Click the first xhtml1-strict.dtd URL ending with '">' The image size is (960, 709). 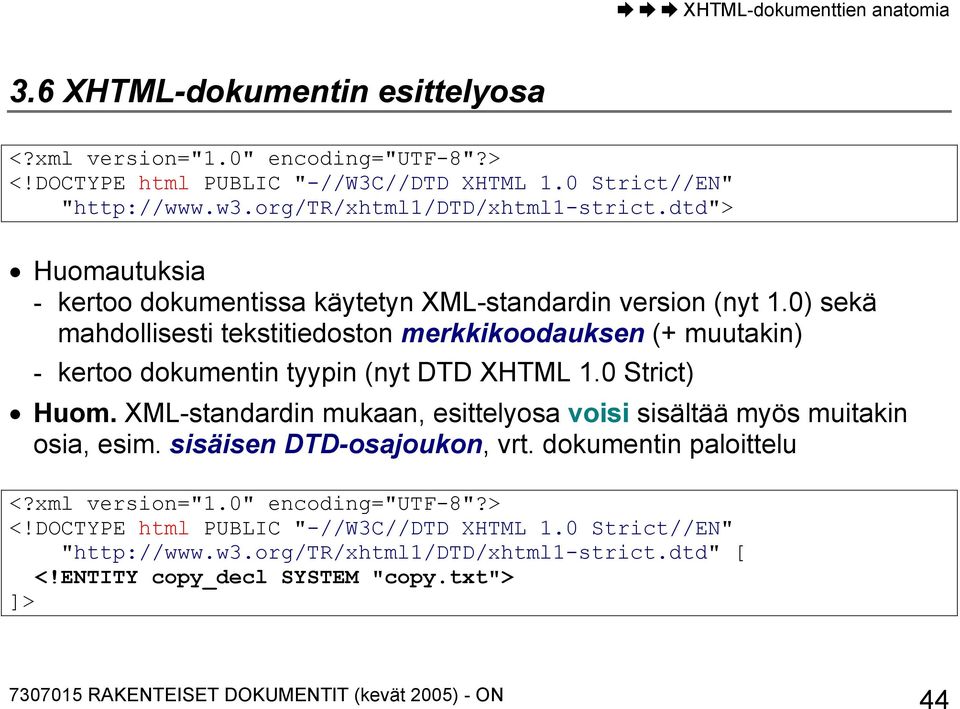397,208
